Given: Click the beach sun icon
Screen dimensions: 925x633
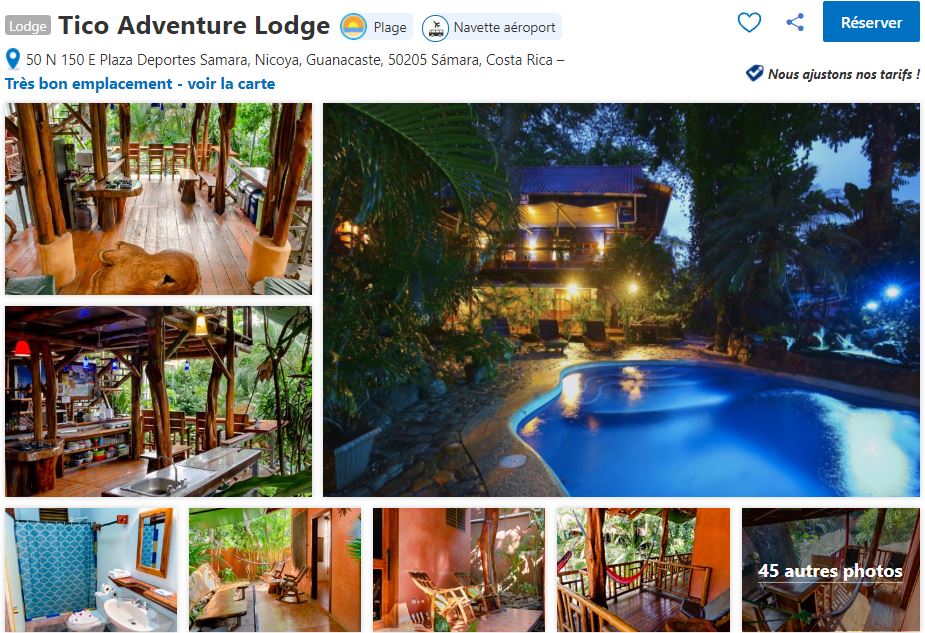Looking at the screenshot, I should pos(353,27).
